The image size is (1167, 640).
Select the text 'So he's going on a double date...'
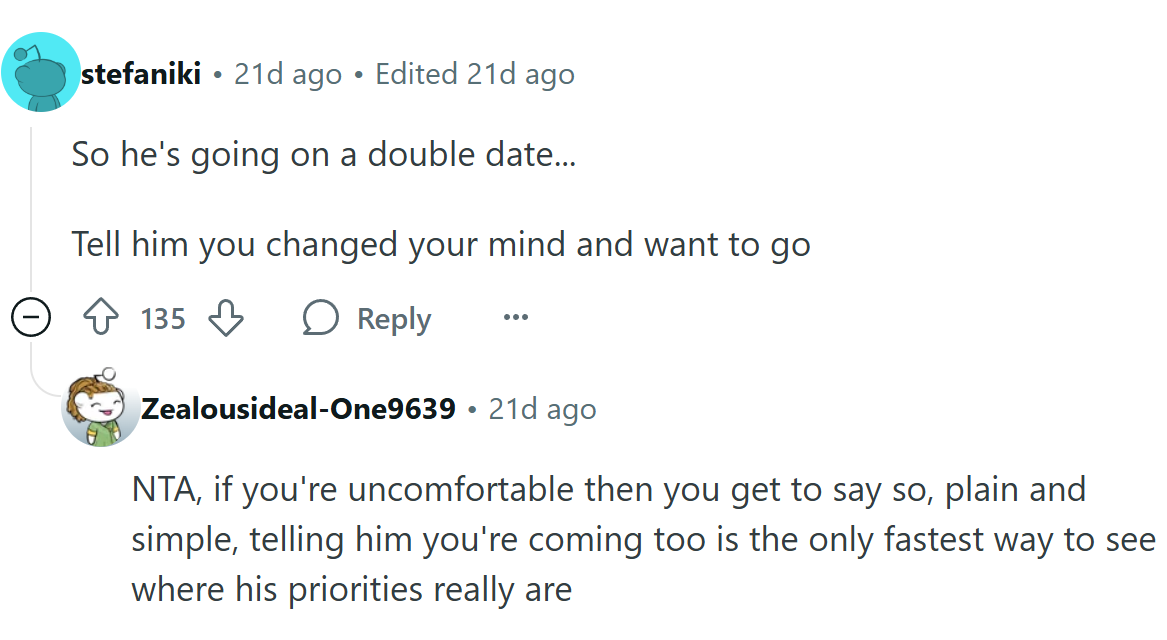coord(322,153)
